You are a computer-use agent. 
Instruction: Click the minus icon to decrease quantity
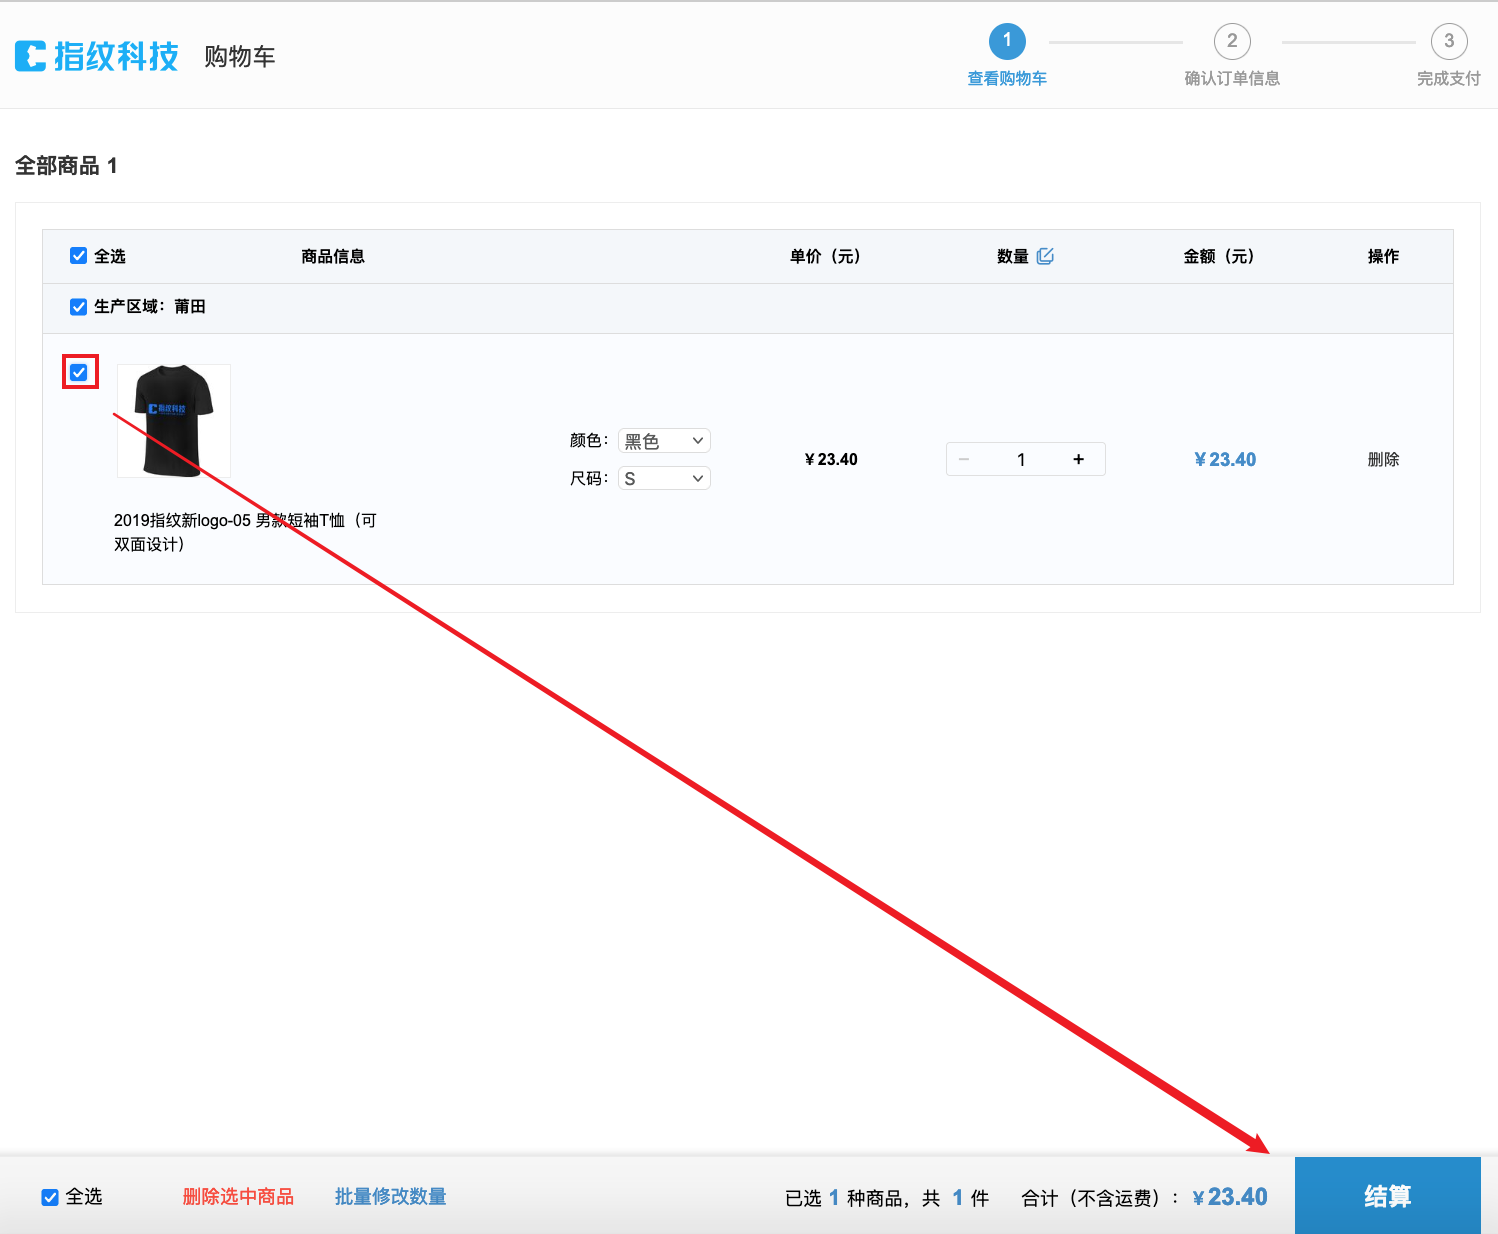[963, 459]
